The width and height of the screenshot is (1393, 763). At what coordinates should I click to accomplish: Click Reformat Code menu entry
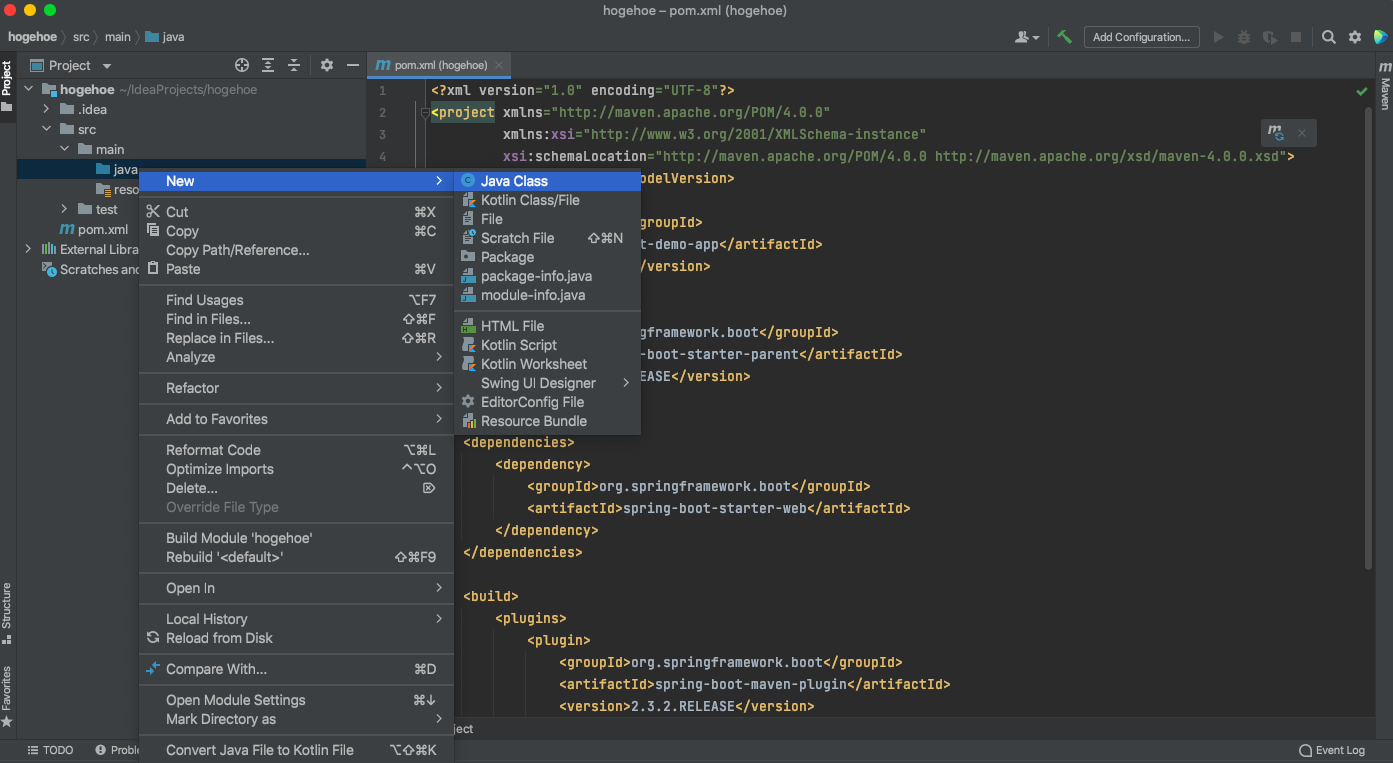coord(296,450)
